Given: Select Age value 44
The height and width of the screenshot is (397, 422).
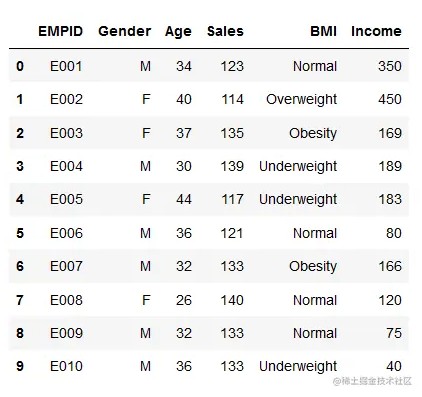Looking at the screenshot, I should coord(184,199).
